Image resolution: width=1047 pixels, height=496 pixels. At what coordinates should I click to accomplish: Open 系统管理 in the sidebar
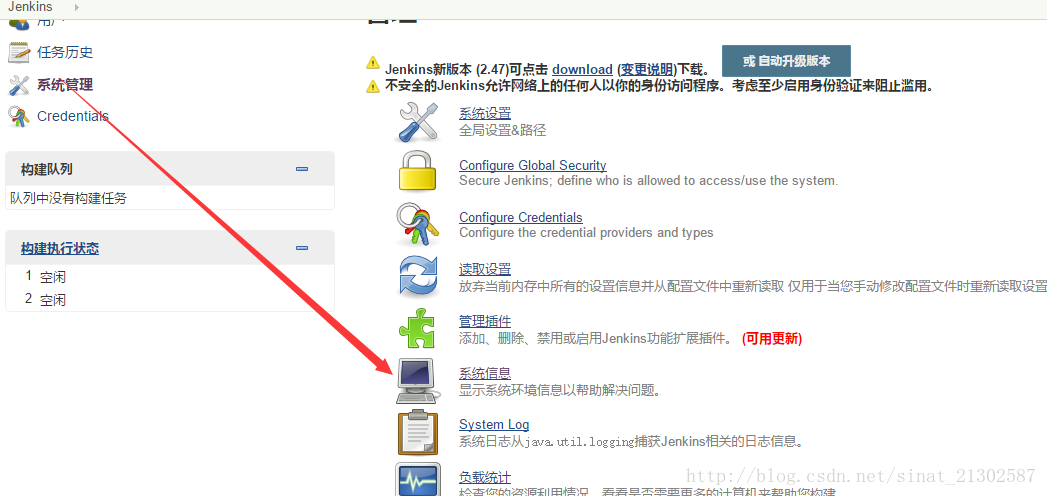tap(65, 85)
